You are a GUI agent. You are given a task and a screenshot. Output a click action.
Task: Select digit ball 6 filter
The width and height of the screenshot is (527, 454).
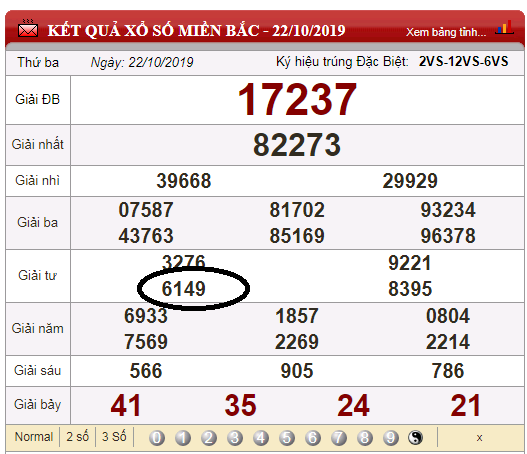pyautogui.click(x=313, y=438)
